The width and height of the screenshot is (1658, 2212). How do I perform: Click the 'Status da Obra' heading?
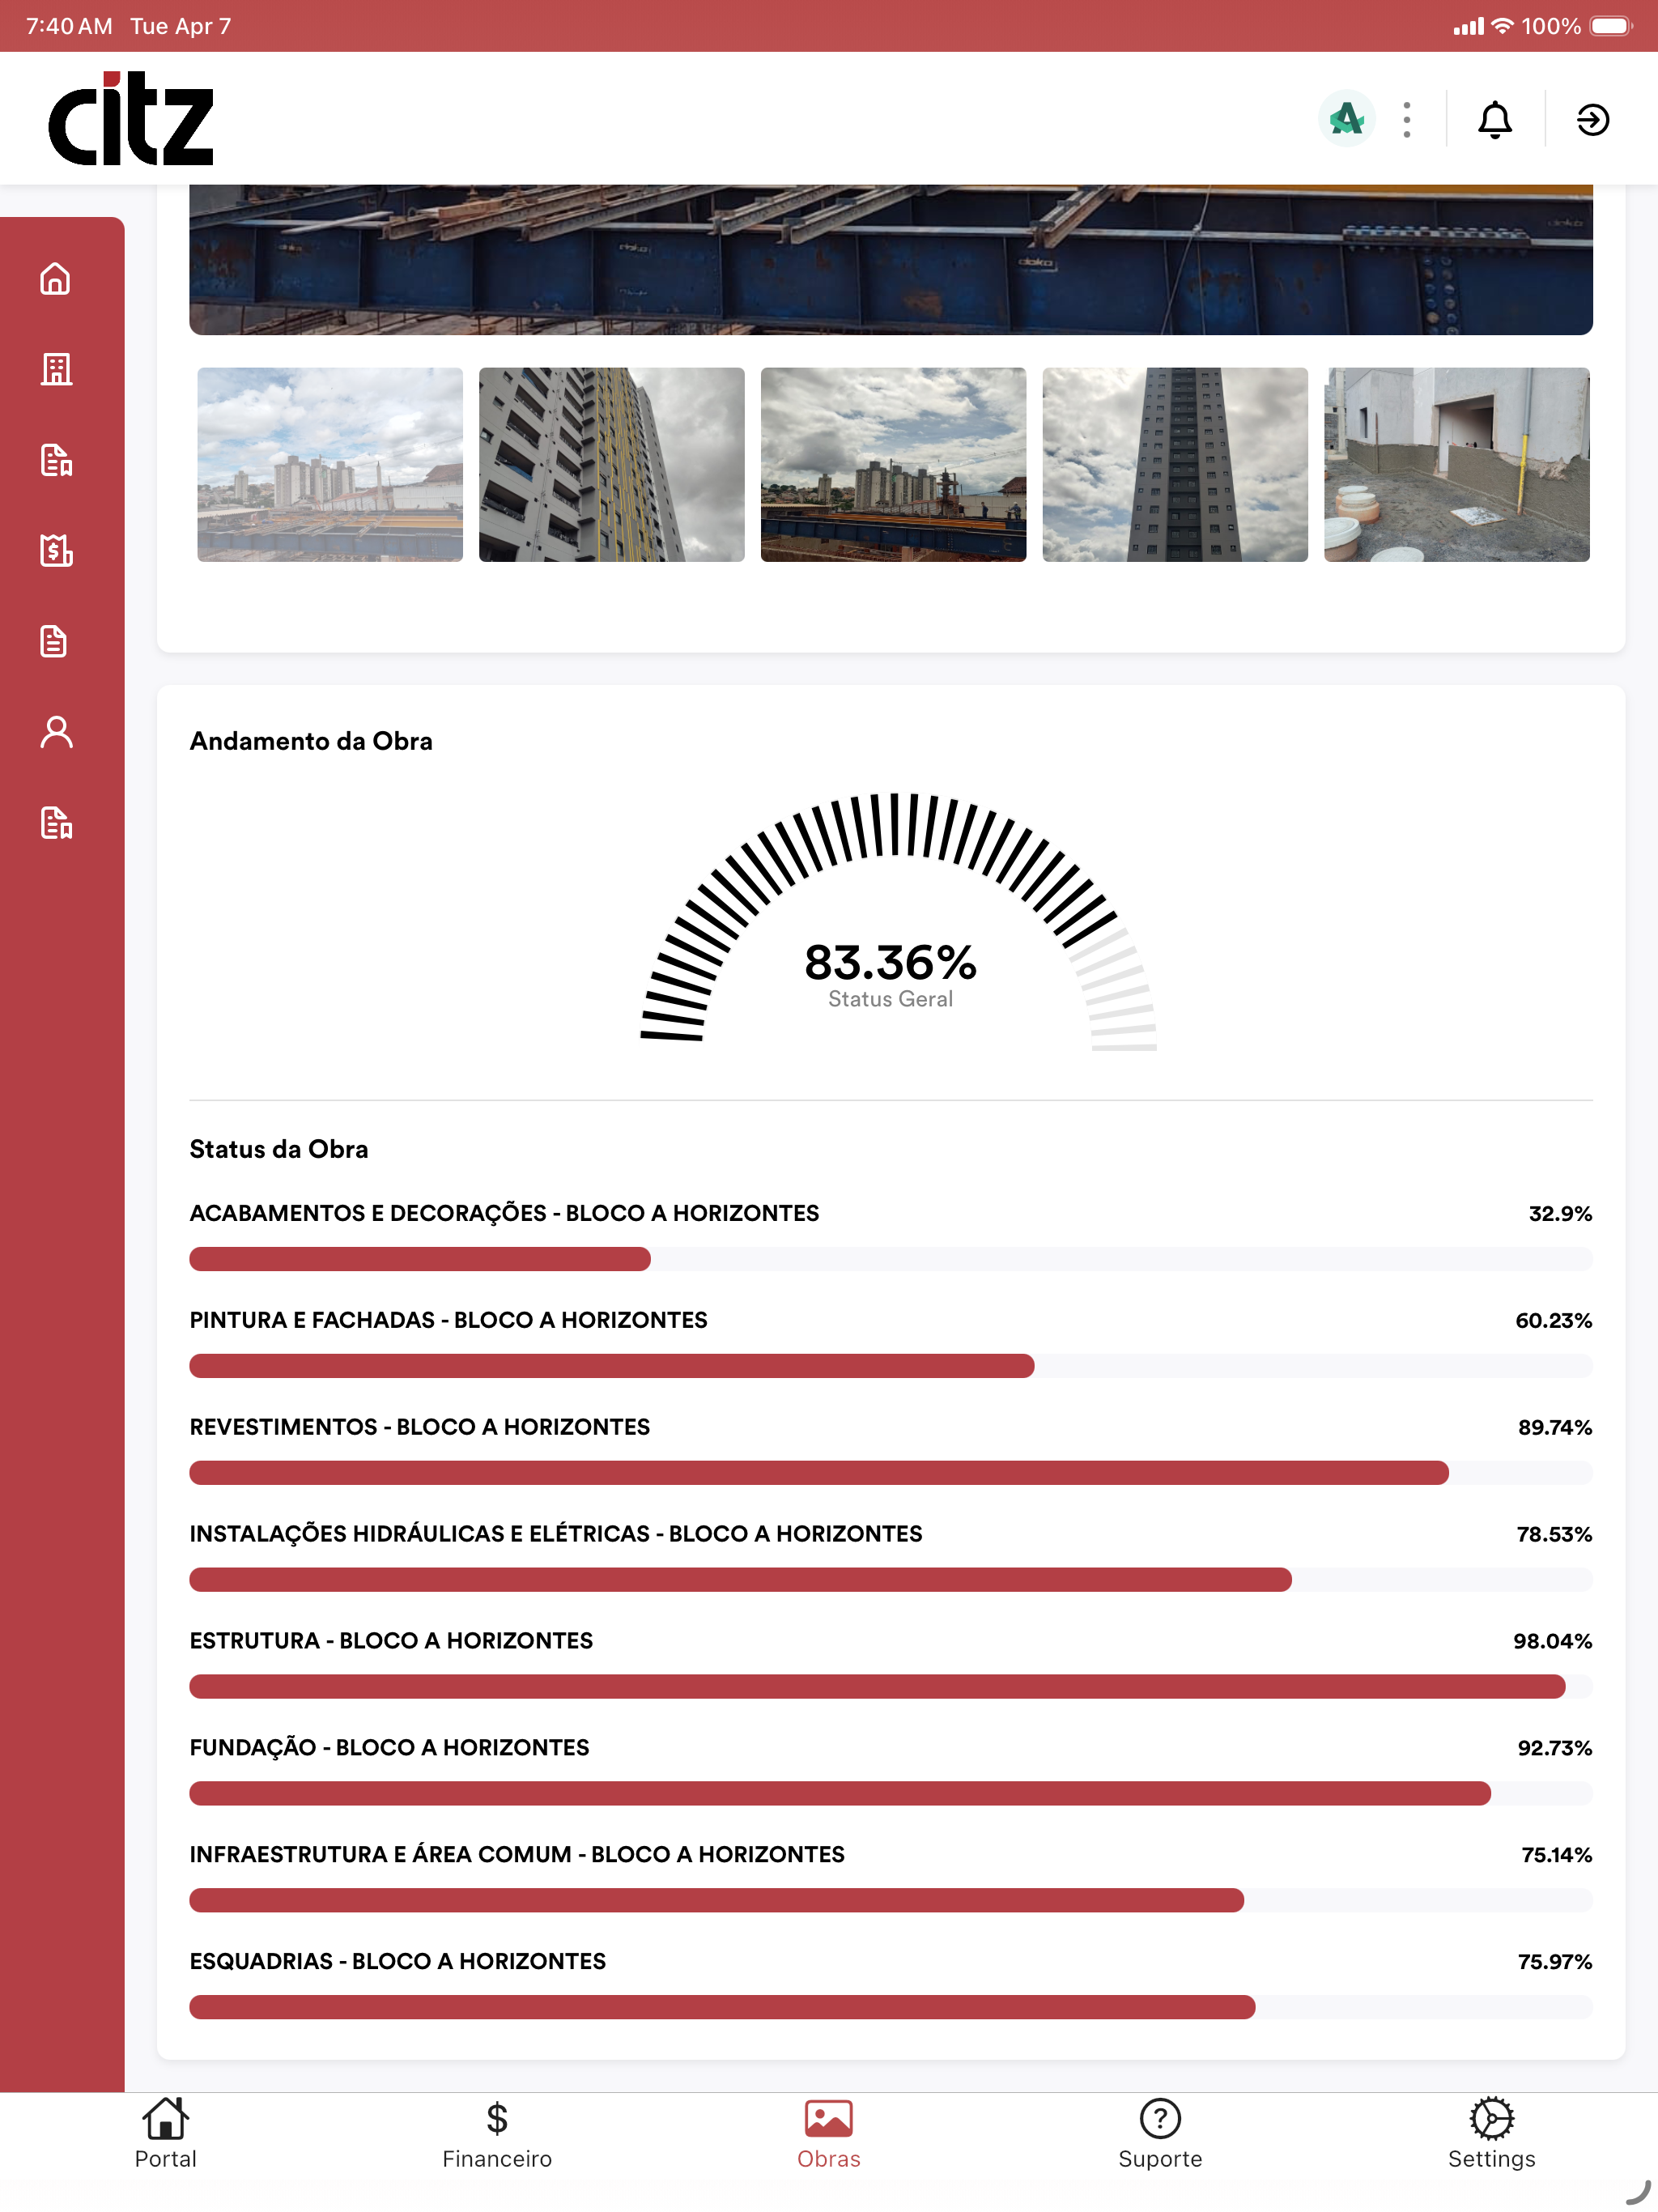pos(279,1149)
